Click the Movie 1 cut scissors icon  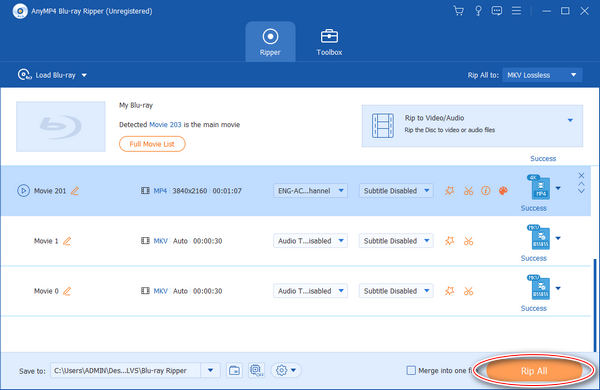pyautogui.click(x=468, y=241)
